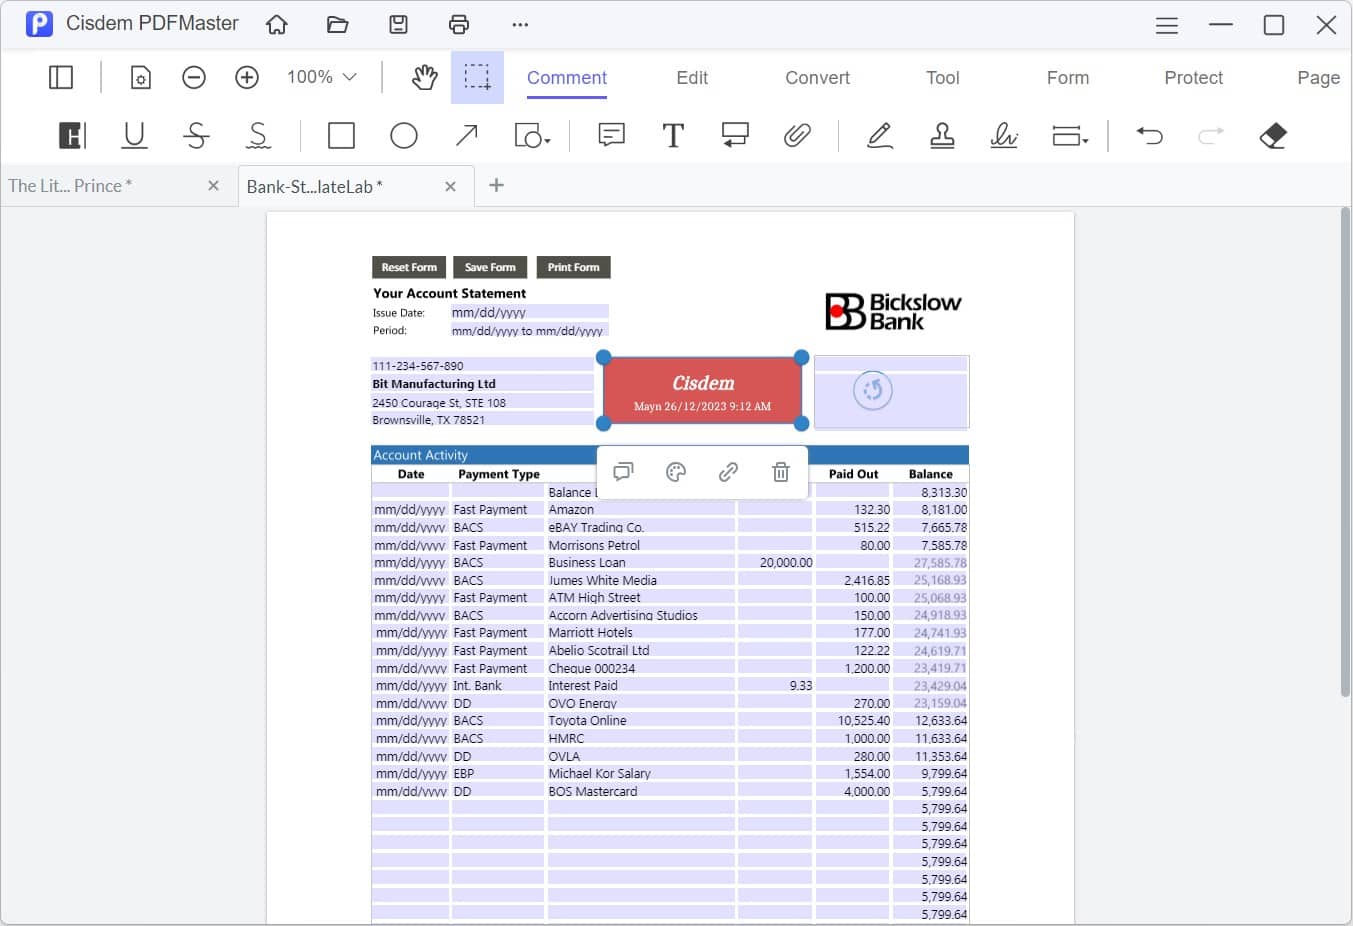The width and height of the screenshot is (1353, 926).
Task: Click the Print Form button
Action: pyautogui.click(x=573, y=267)
